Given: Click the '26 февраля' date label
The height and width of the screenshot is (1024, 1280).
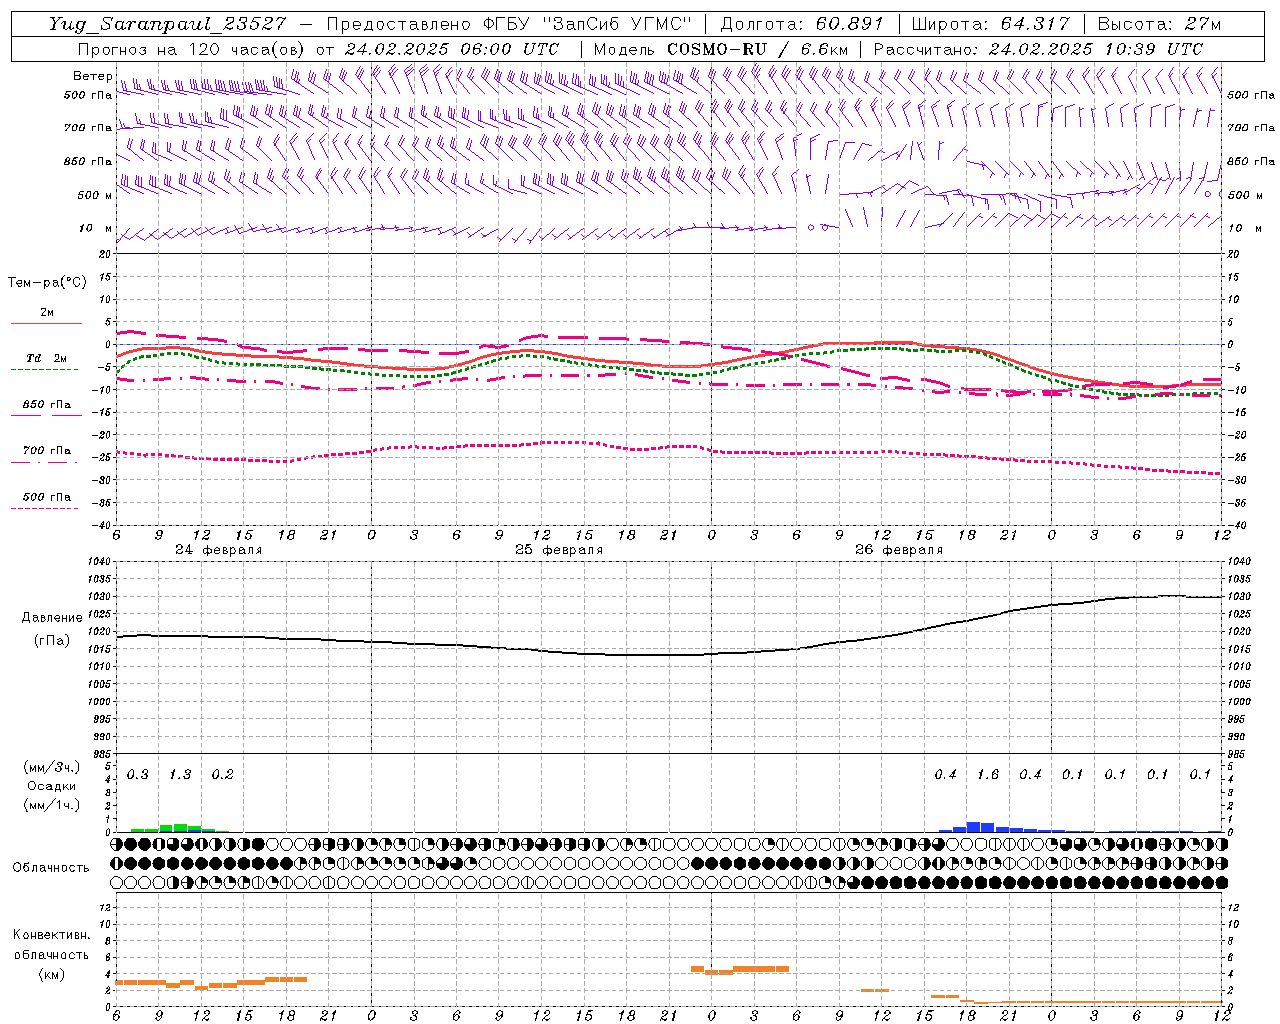Looking at the screenshot, I should coord(899,550).
